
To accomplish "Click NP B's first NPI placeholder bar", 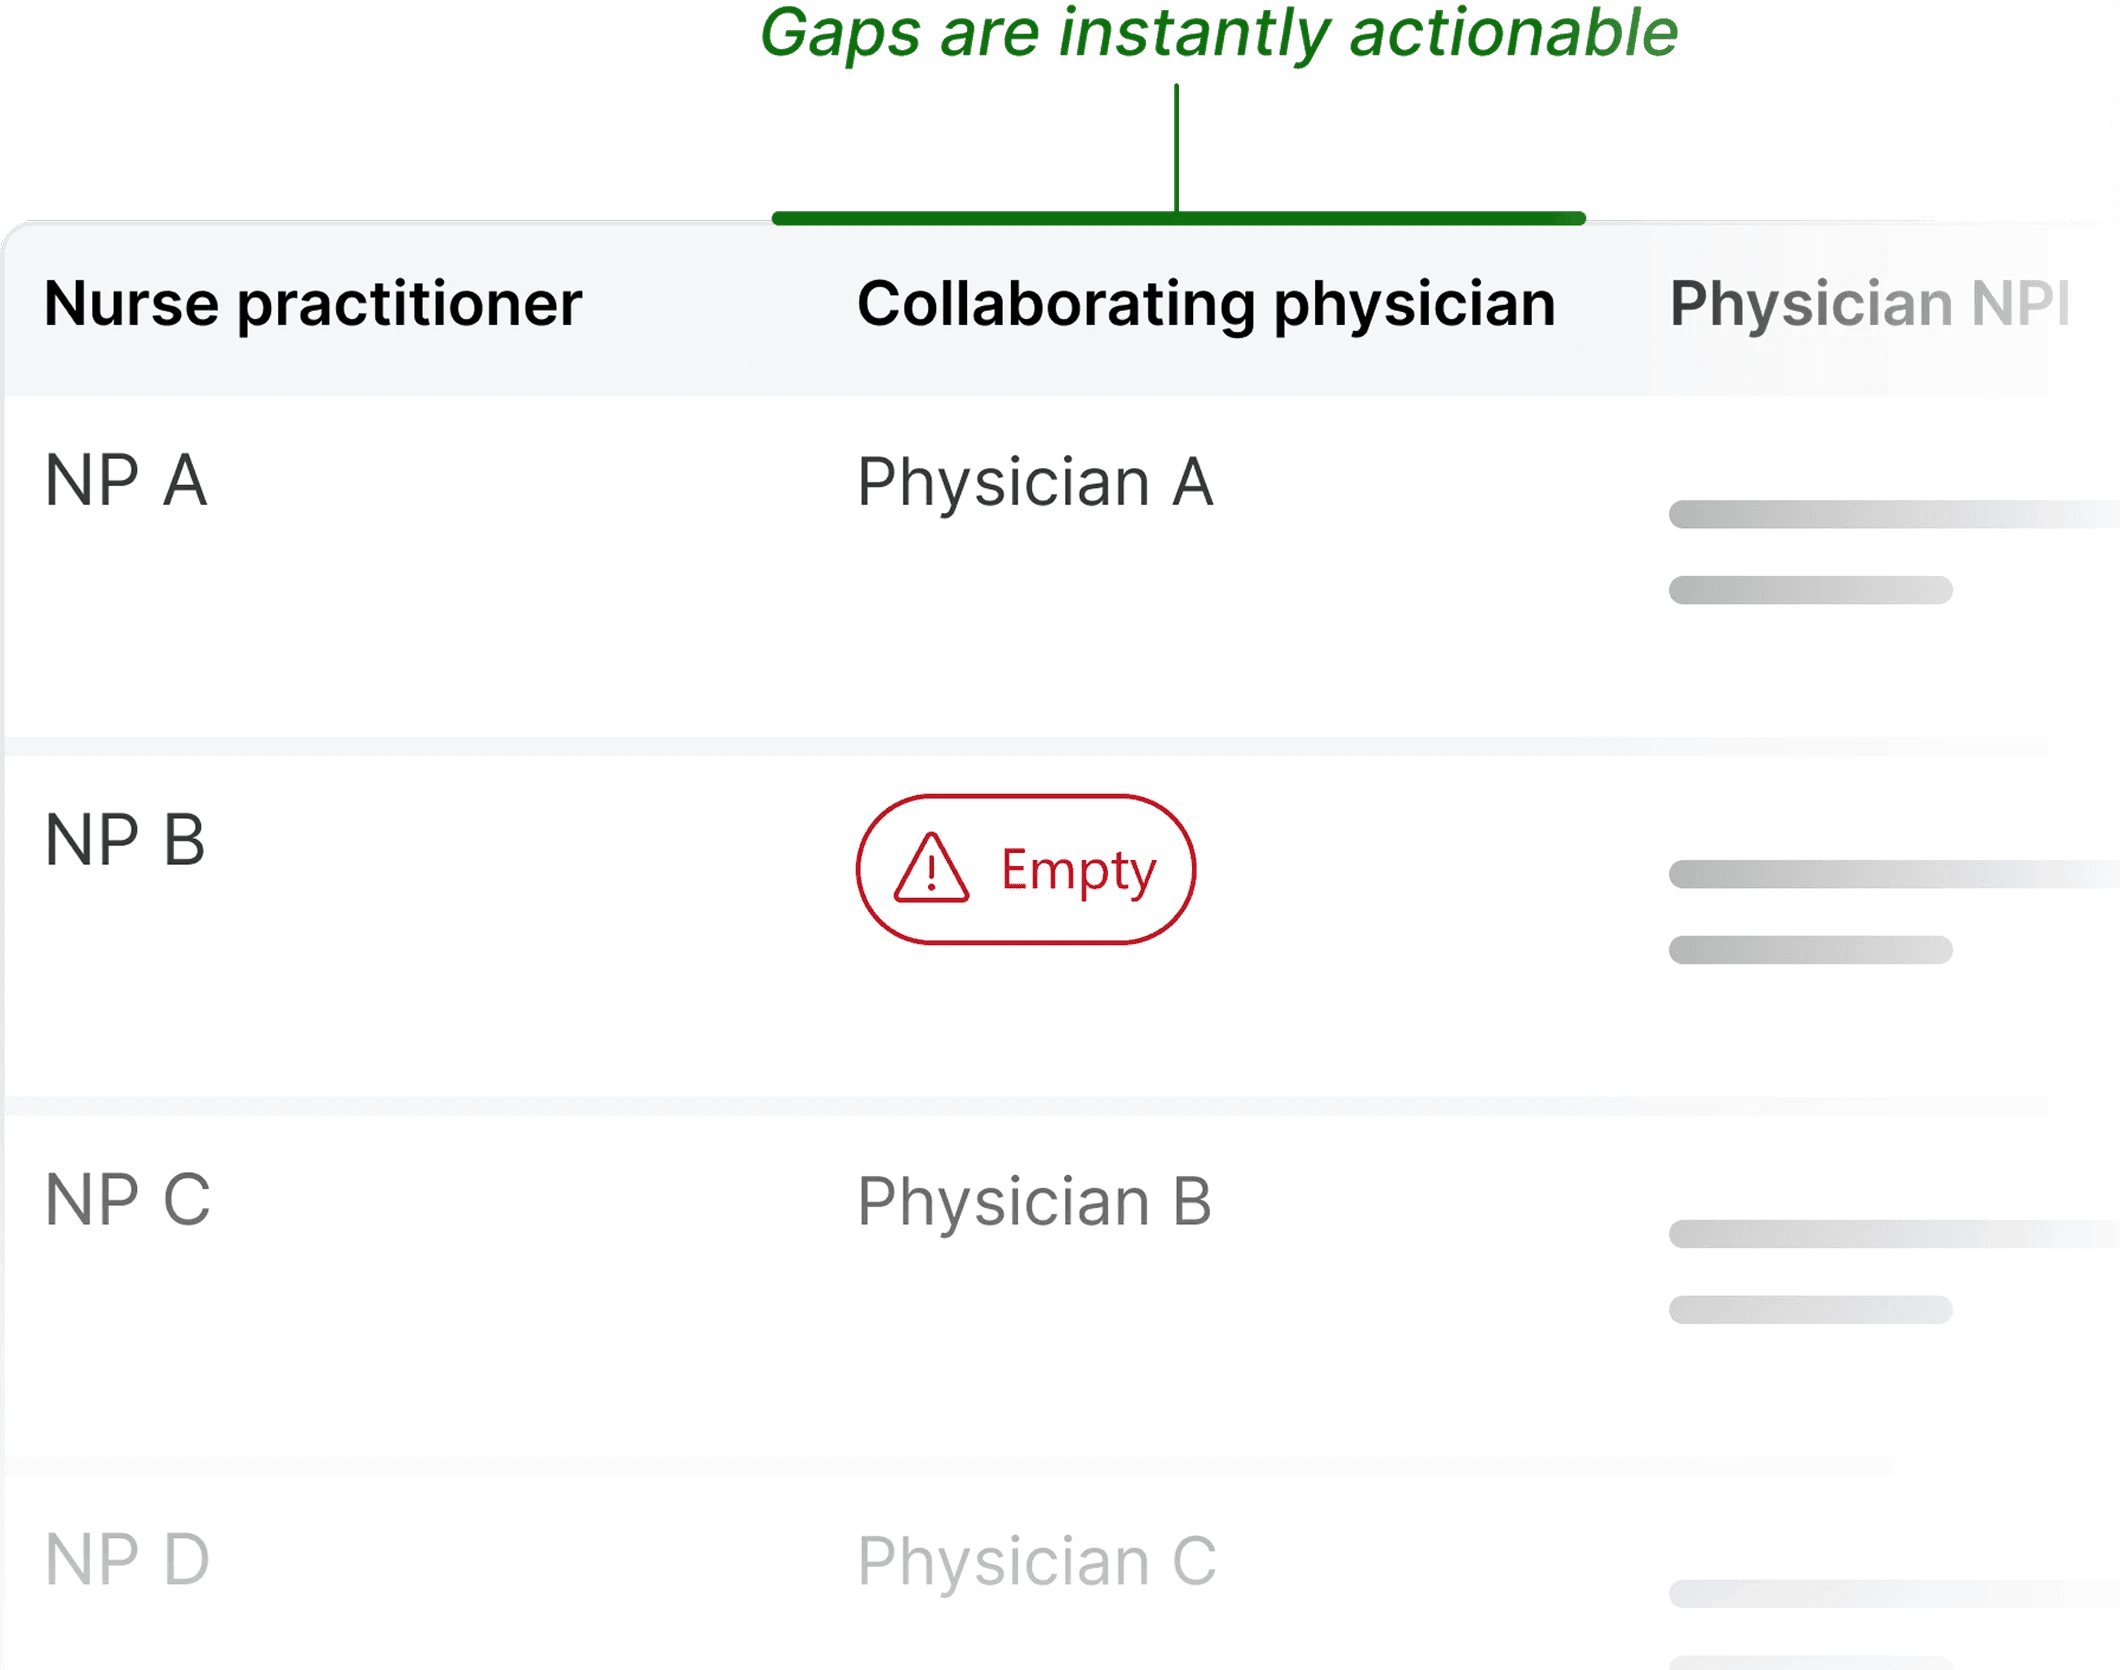I will click(1894, 874).
